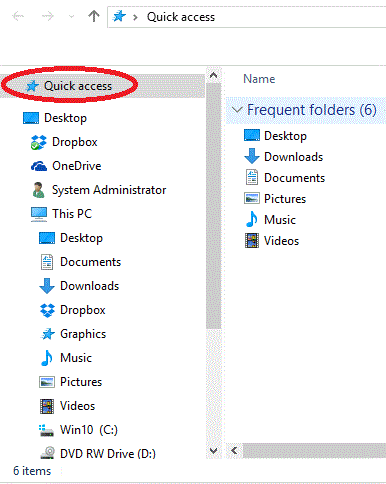386x484 pixels.
Task: Click the This PC monitor icon
Action: pos(39,214)
